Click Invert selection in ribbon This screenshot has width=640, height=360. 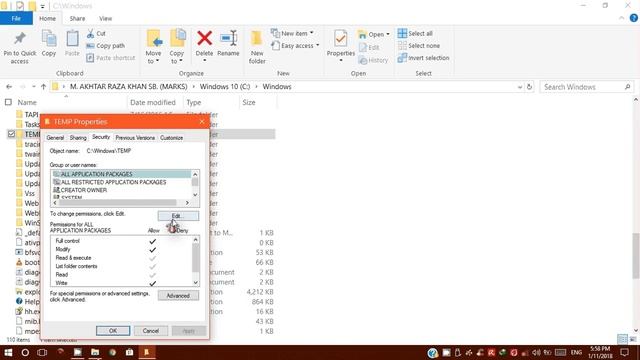click(x=423, y=58)
